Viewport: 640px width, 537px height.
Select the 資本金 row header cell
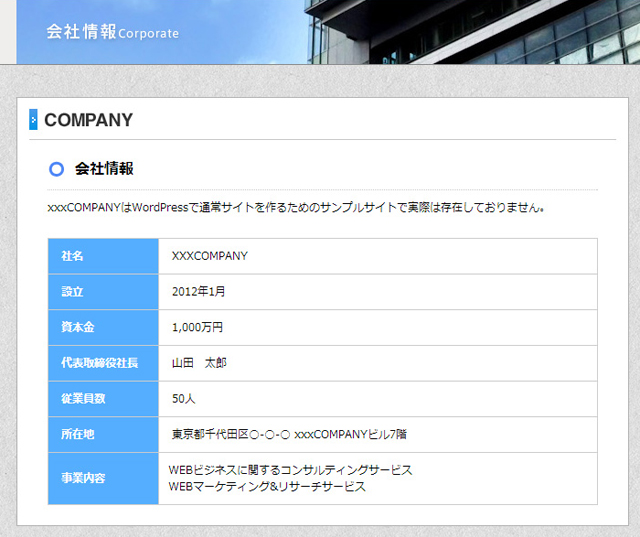103,327
